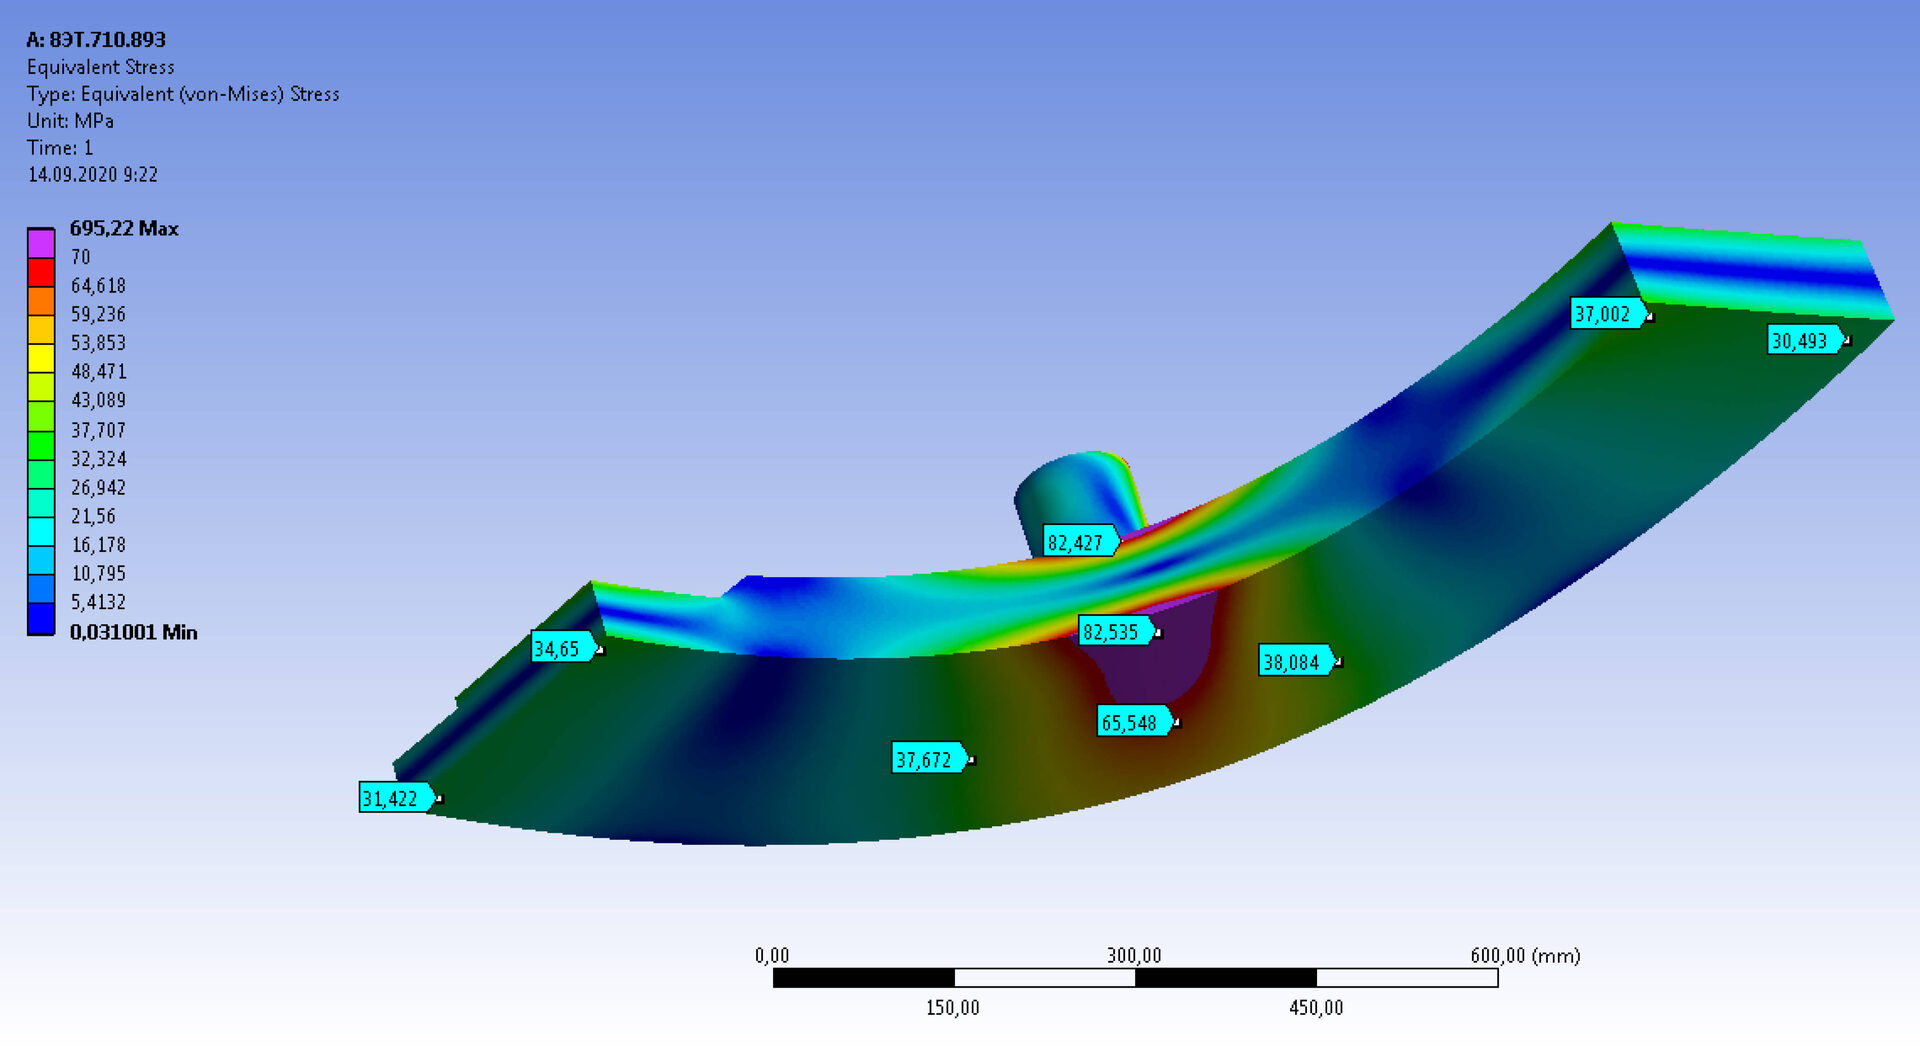The image size is (1920, 1050).
Task: Select the 82,427 probe label
Action: click(1080, 542)
